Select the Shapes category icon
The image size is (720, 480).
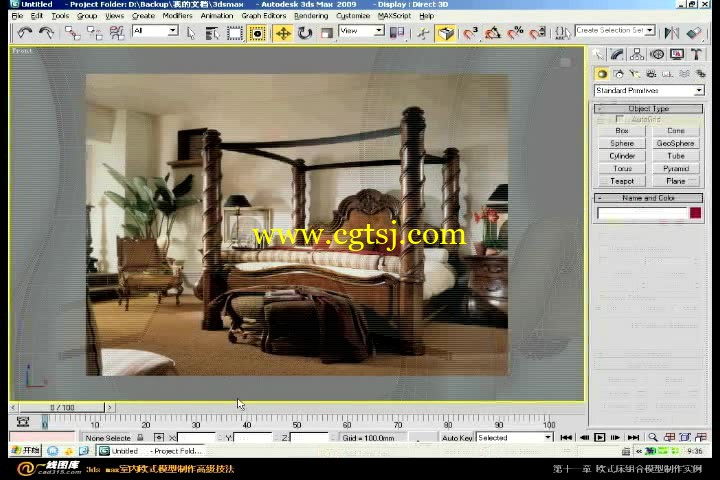[619, 73]
